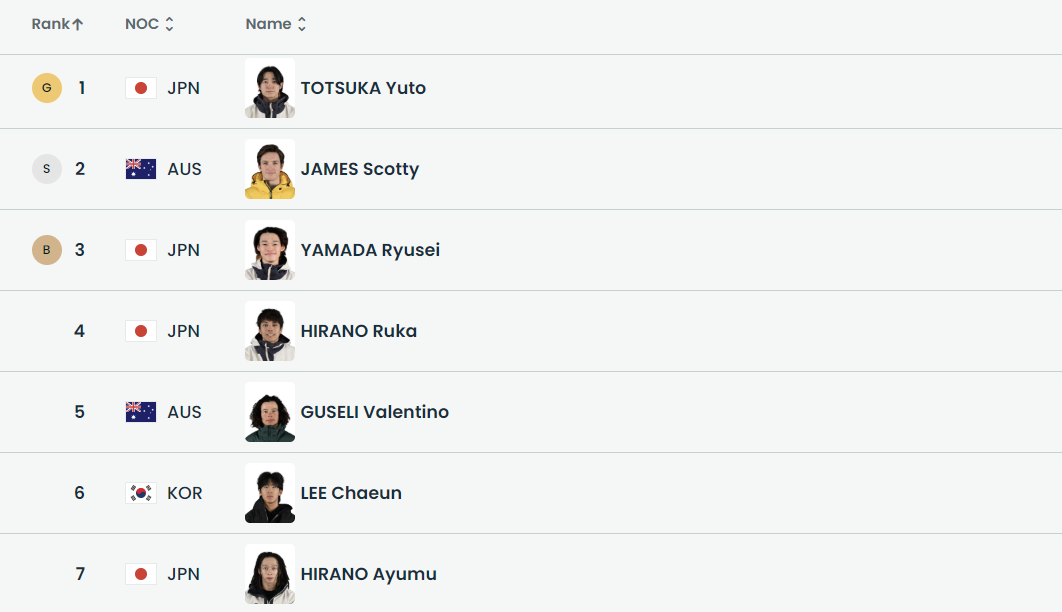Click the Australia flag beside GUSELI Valentino

pyautogui.click(x=141, y=412)
